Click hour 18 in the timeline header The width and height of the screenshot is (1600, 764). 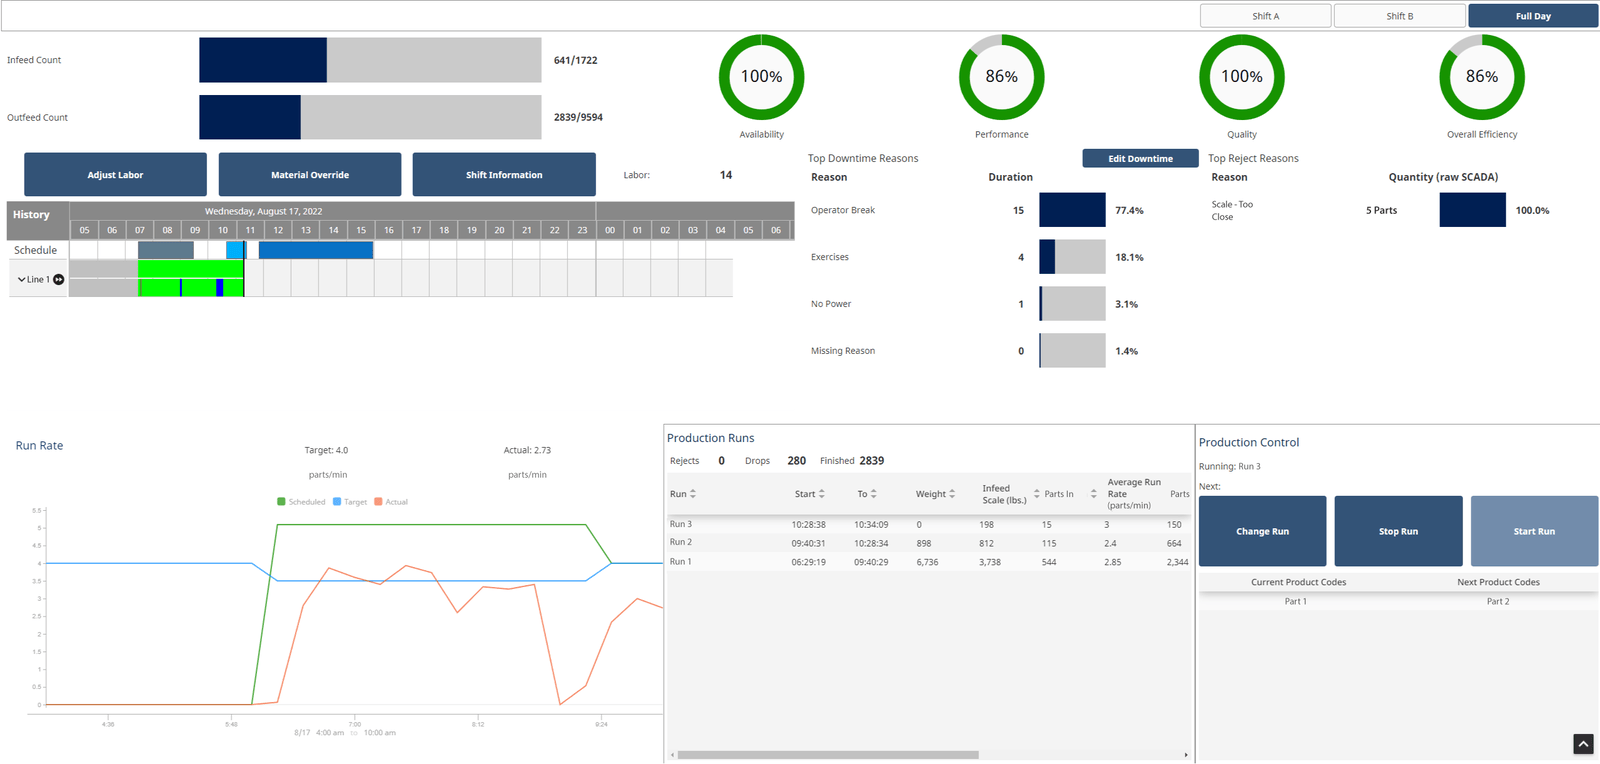click(x=444, y=230)
